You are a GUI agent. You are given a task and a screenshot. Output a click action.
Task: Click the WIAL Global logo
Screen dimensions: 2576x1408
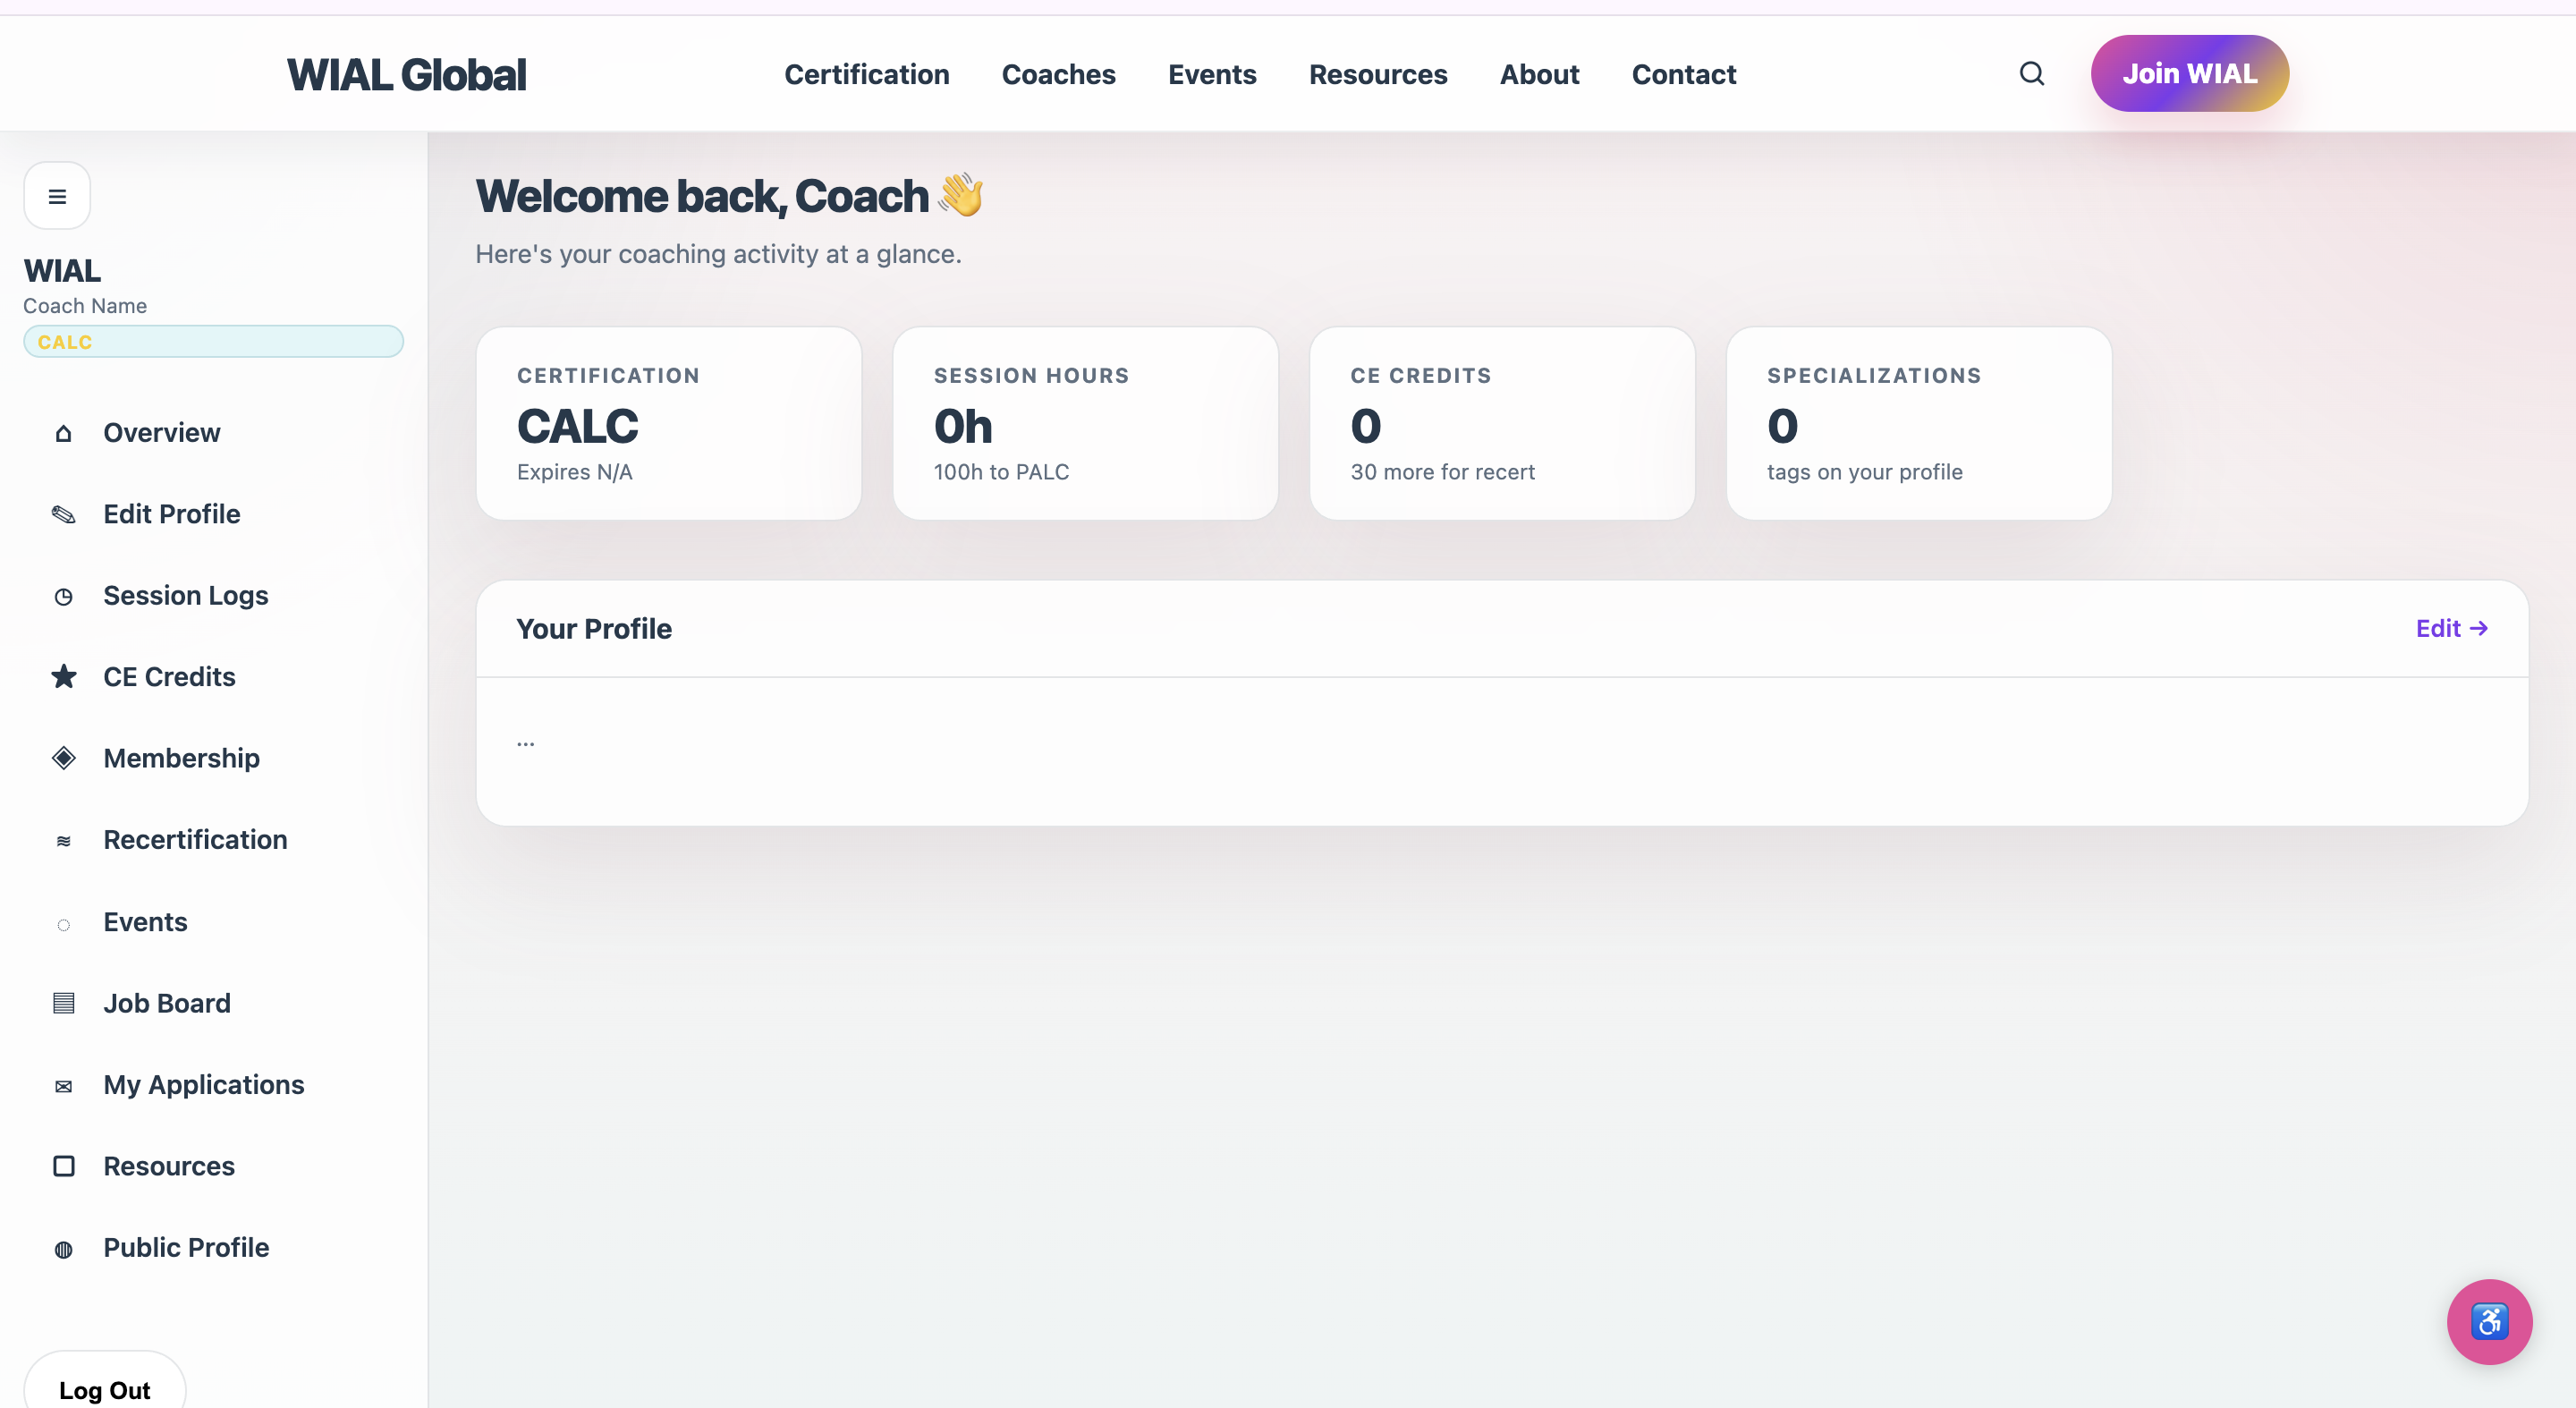406,74
